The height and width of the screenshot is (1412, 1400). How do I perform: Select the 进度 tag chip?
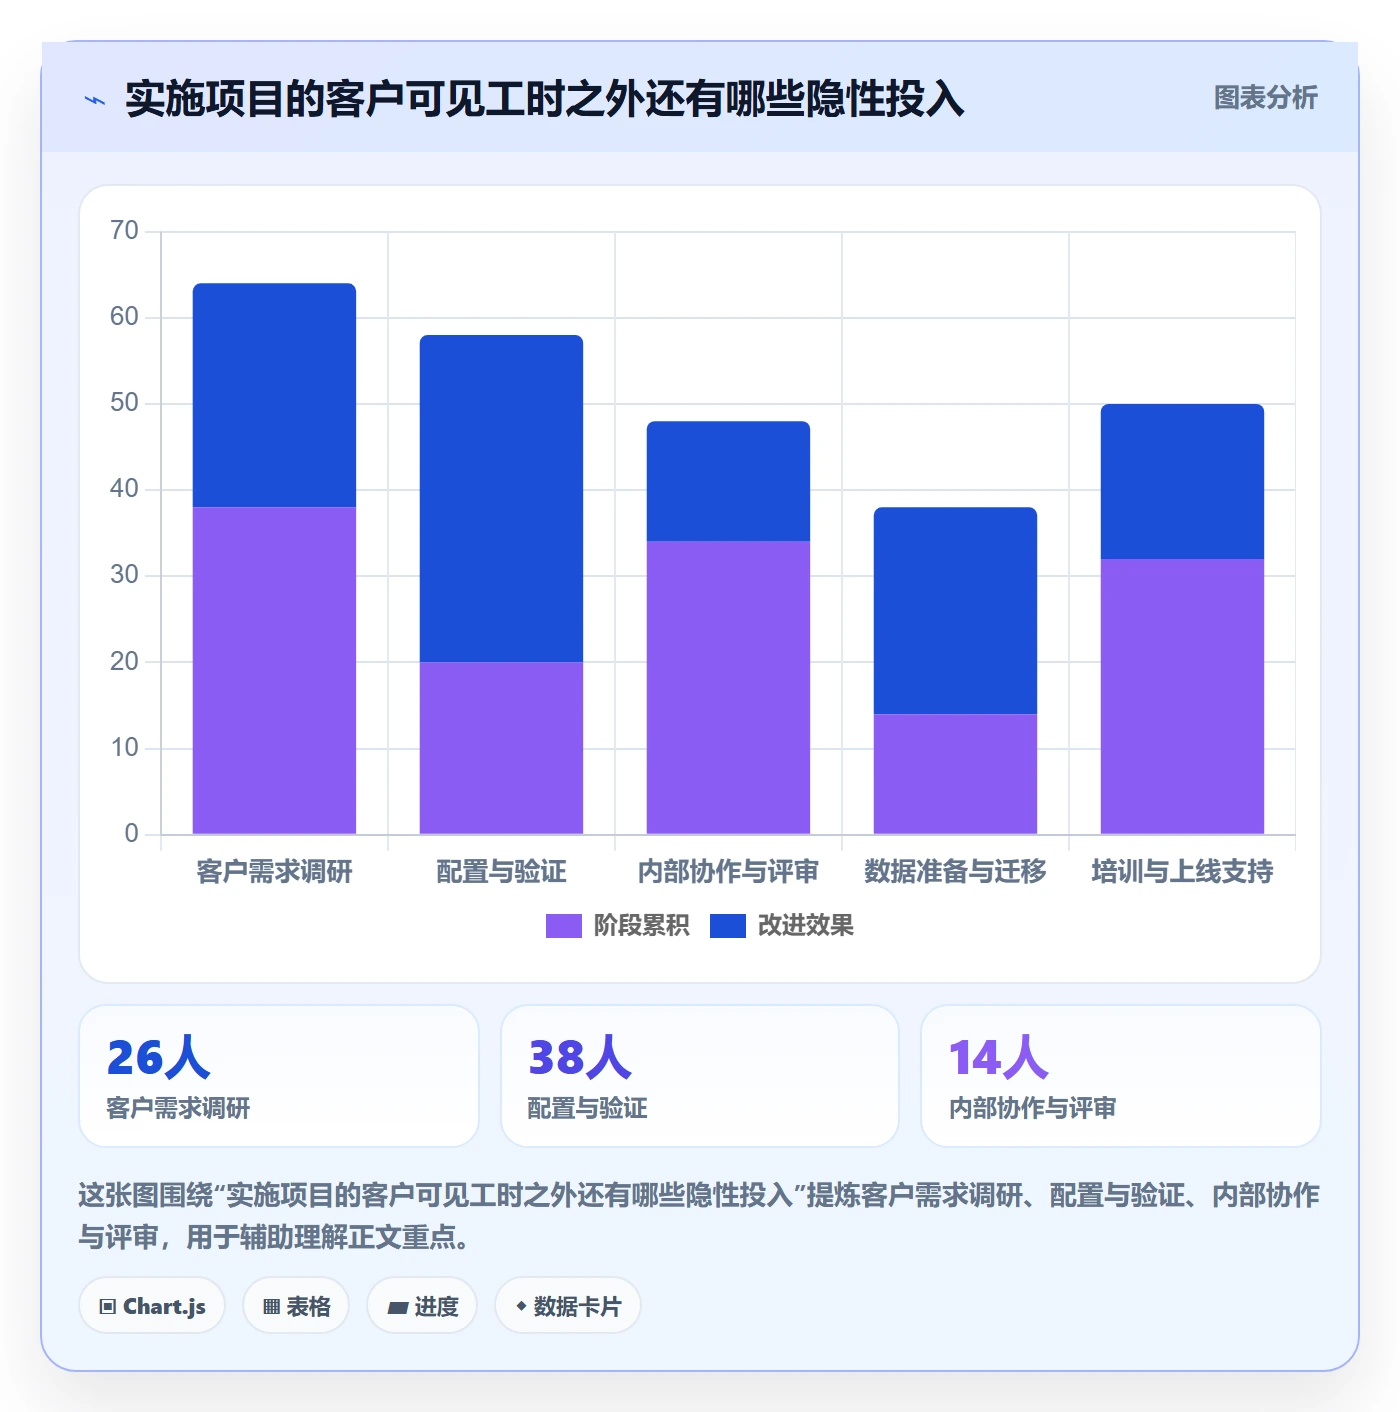click(x=422, y=1306)
